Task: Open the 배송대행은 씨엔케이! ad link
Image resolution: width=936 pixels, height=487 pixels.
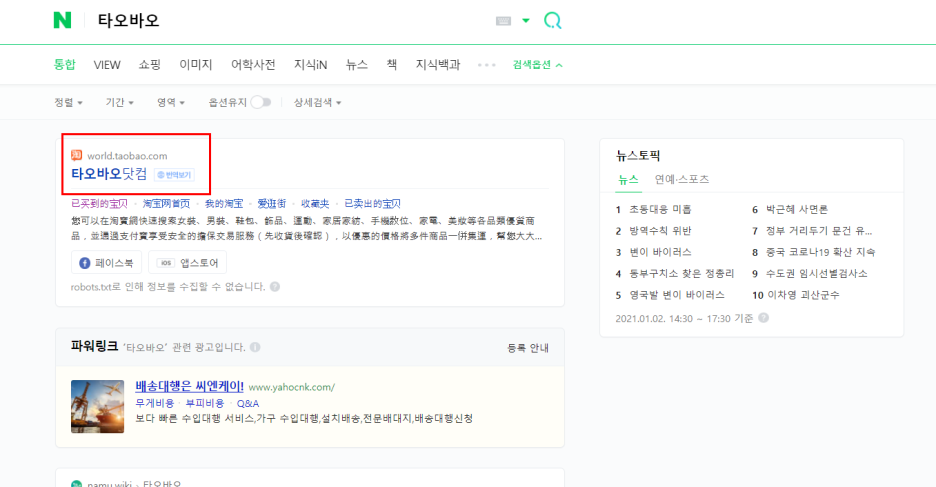Action: (189, 387)
